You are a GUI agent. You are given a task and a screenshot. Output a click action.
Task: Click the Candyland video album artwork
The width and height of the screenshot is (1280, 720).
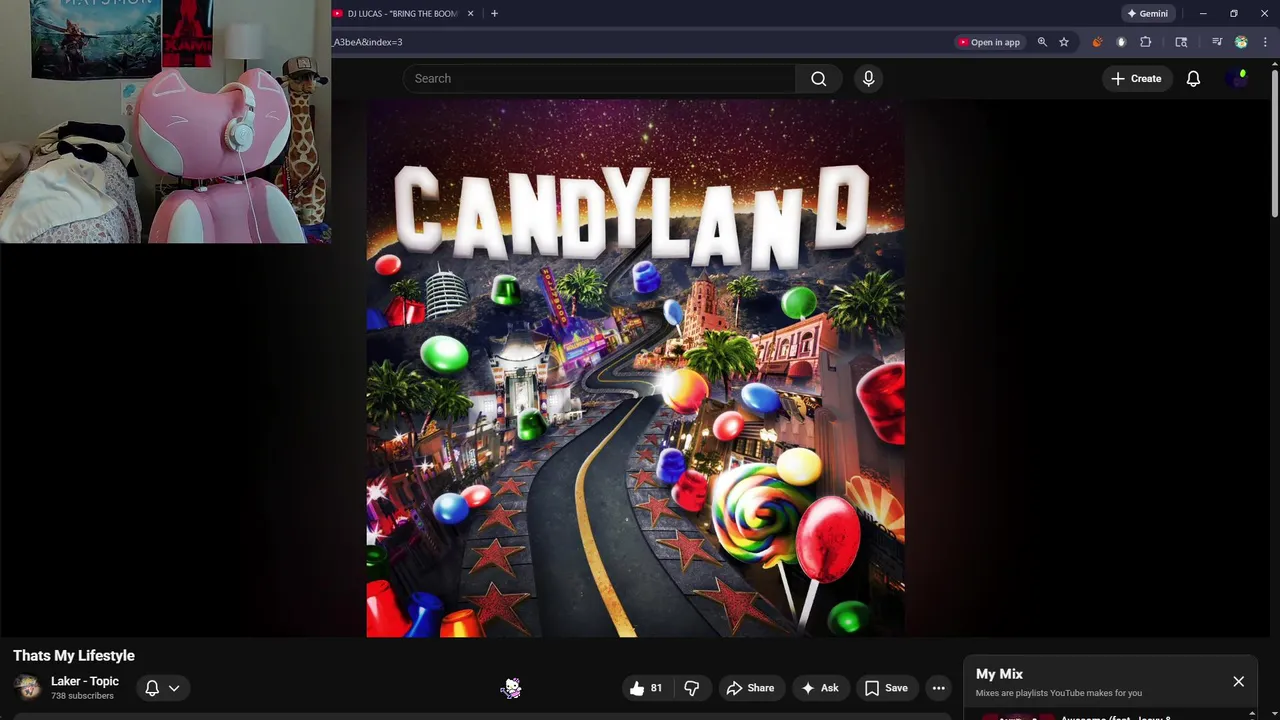click(x=636, y=368)
